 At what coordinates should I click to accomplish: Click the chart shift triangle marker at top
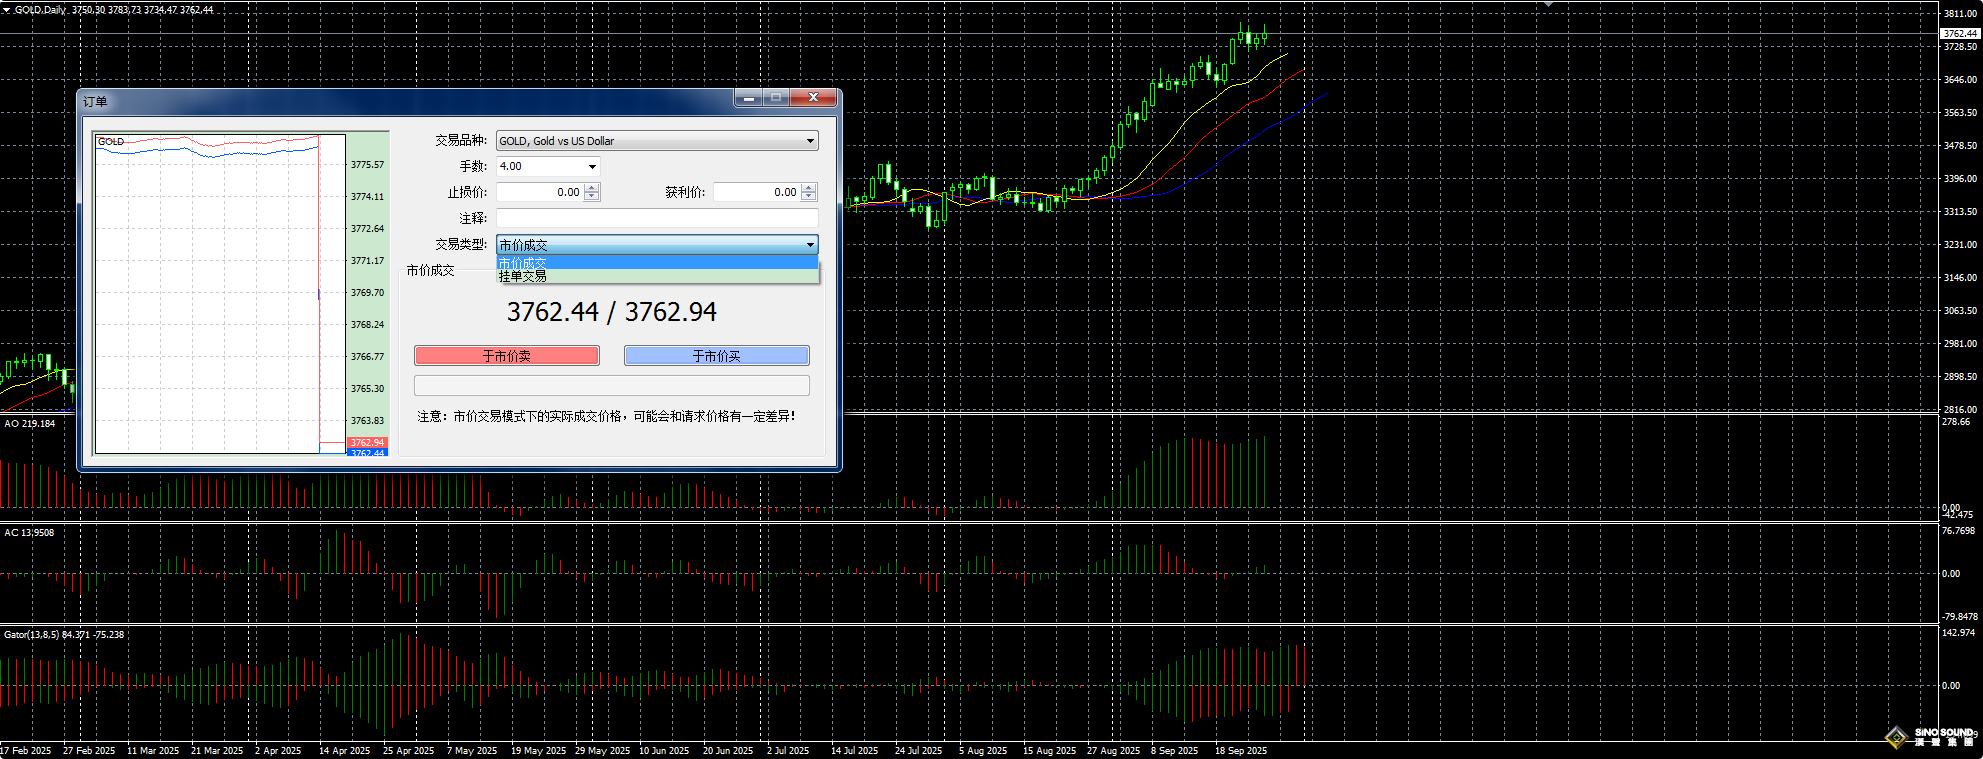[x=1548, y=5]
